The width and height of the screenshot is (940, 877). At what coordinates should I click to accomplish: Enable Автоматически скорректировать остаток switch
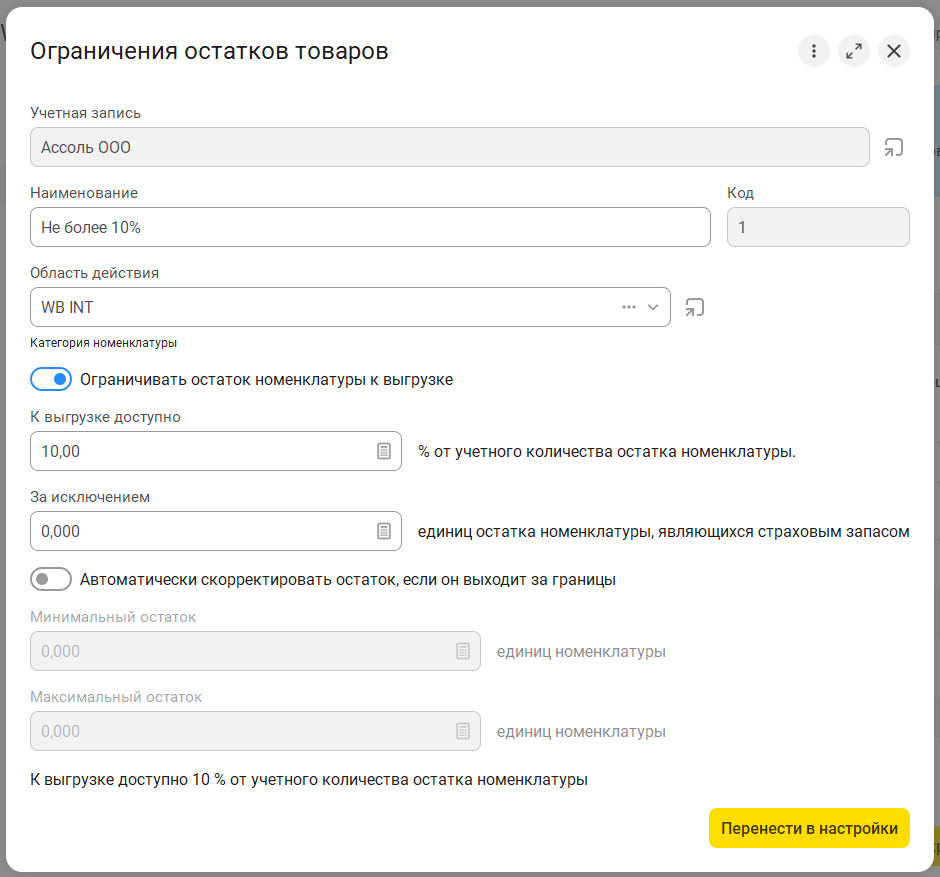[x=51, y=580]
